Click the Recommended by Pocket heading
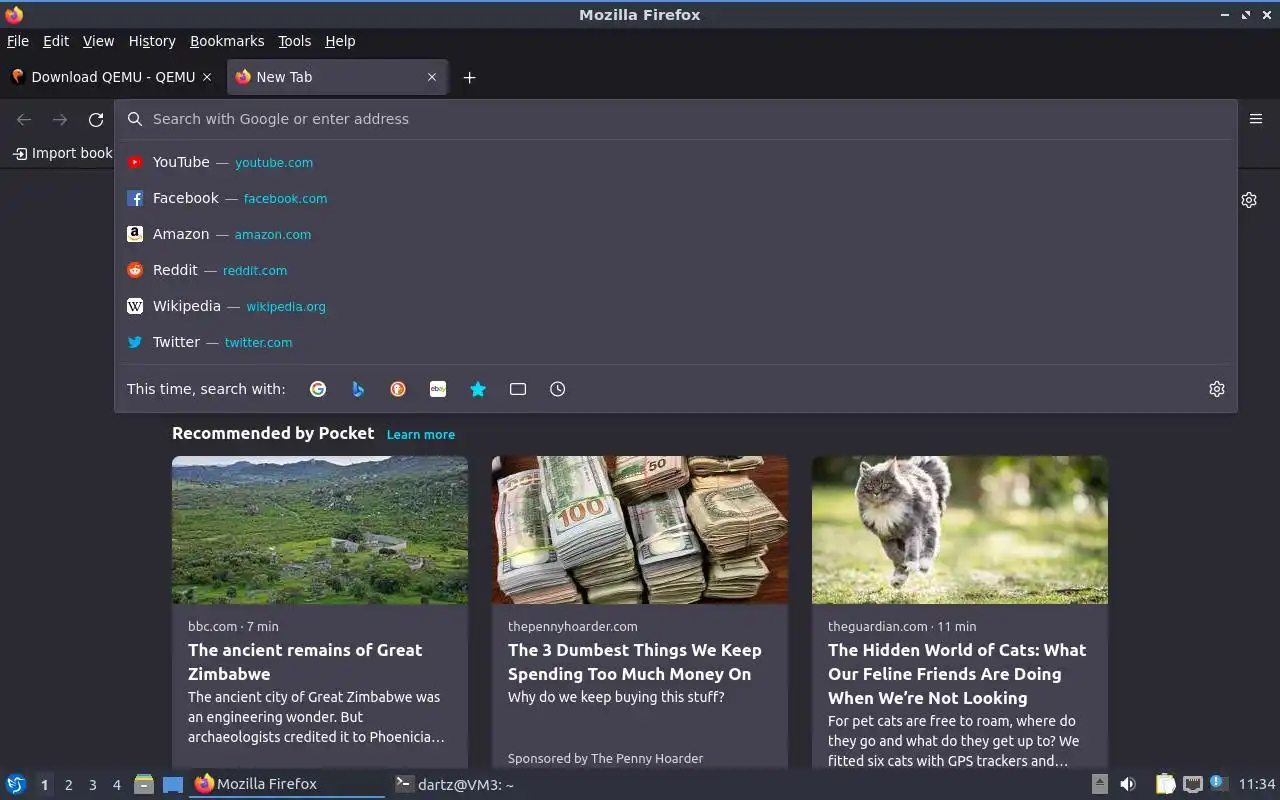 273,433
